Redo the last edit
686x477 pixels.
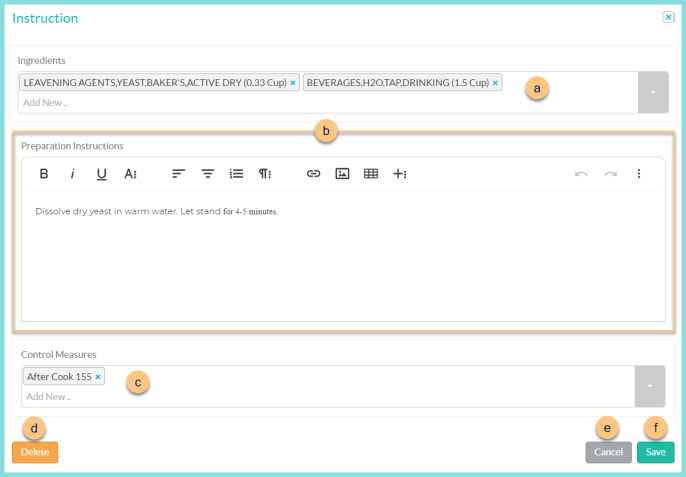coord(610,174)
